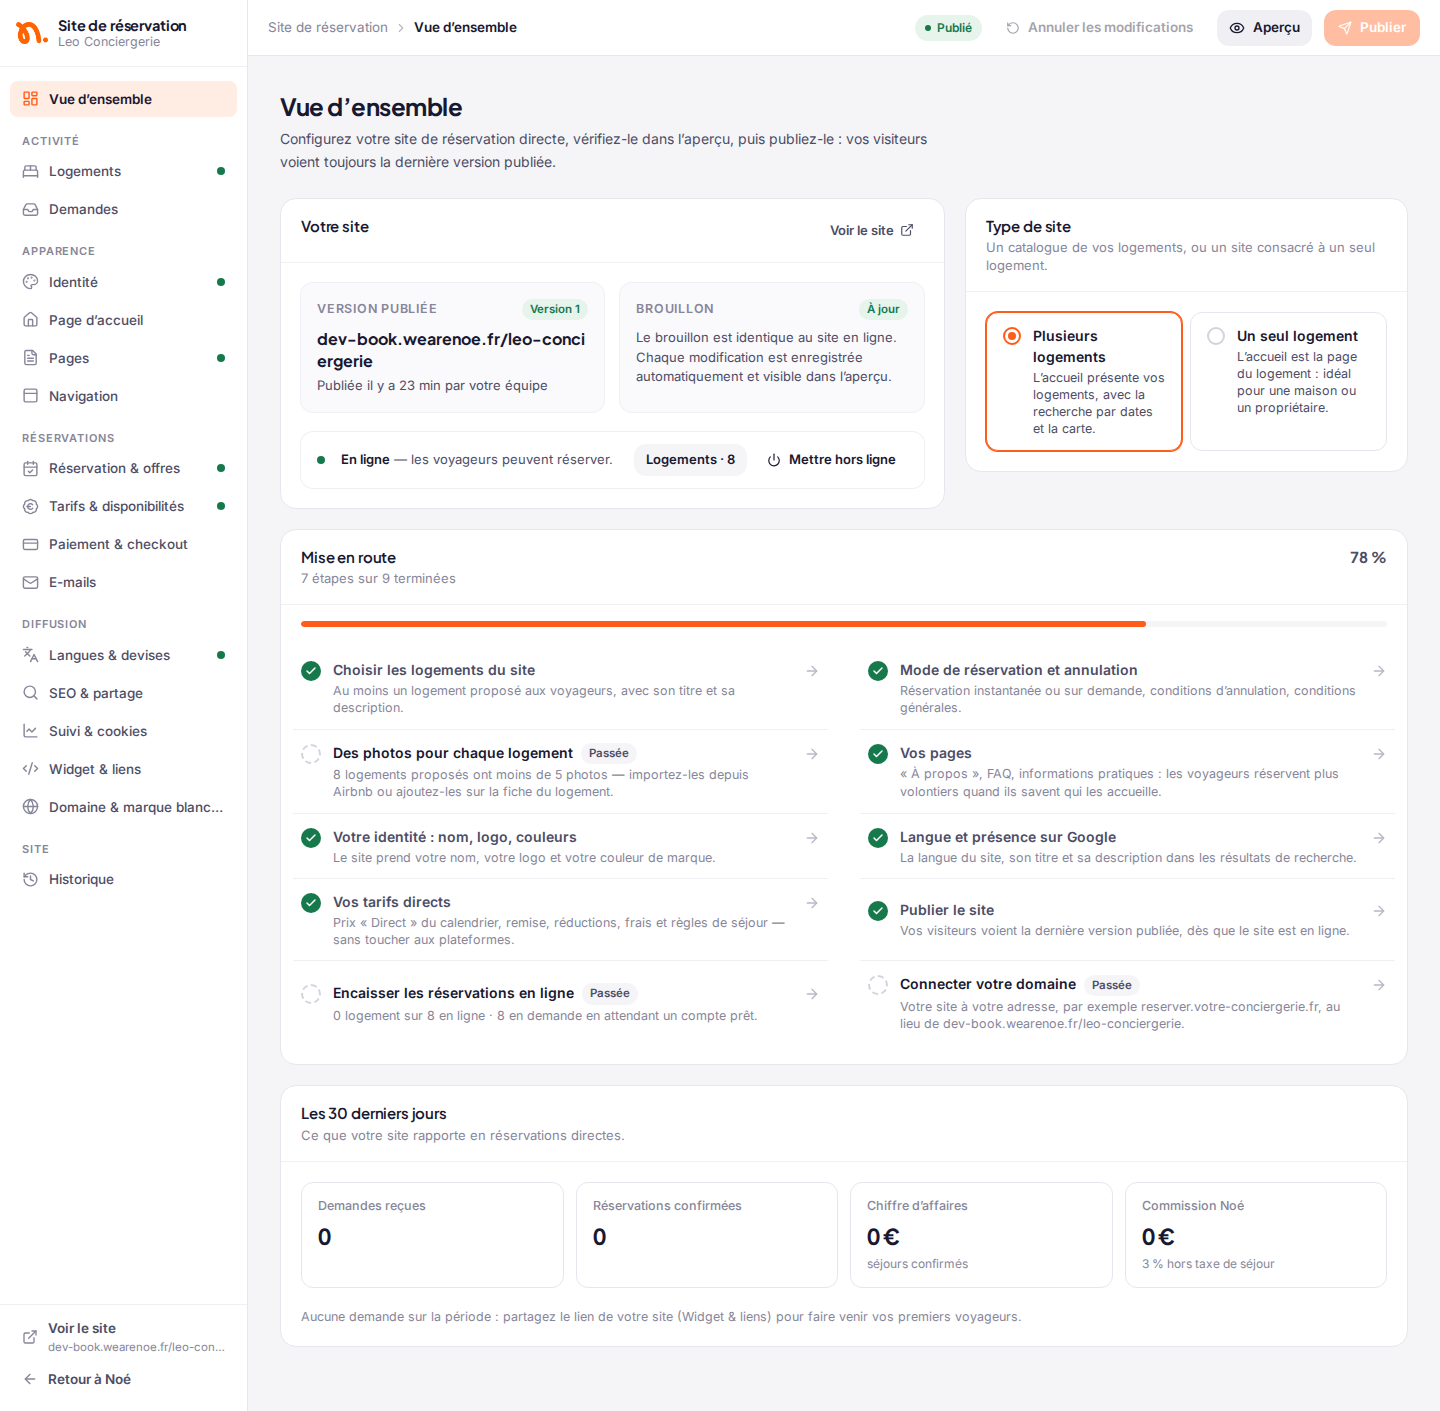The height and width of the screenshot is (1411, 1440).
Task: Click the Historique clock icon
Action: 31,879
